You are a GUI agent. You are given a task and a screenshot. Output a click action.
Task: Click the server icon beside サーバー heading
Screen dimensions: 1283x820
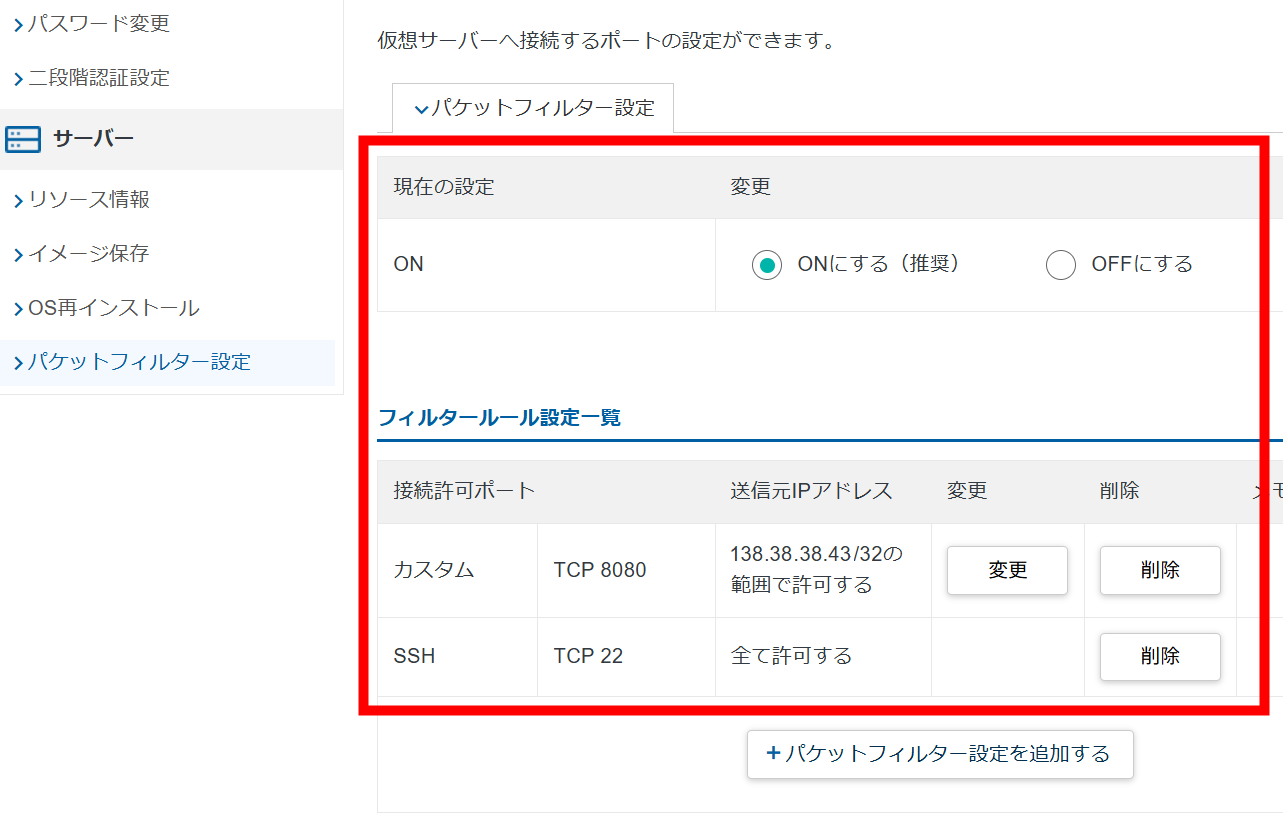pyautogui.click(x=23, y=139)
